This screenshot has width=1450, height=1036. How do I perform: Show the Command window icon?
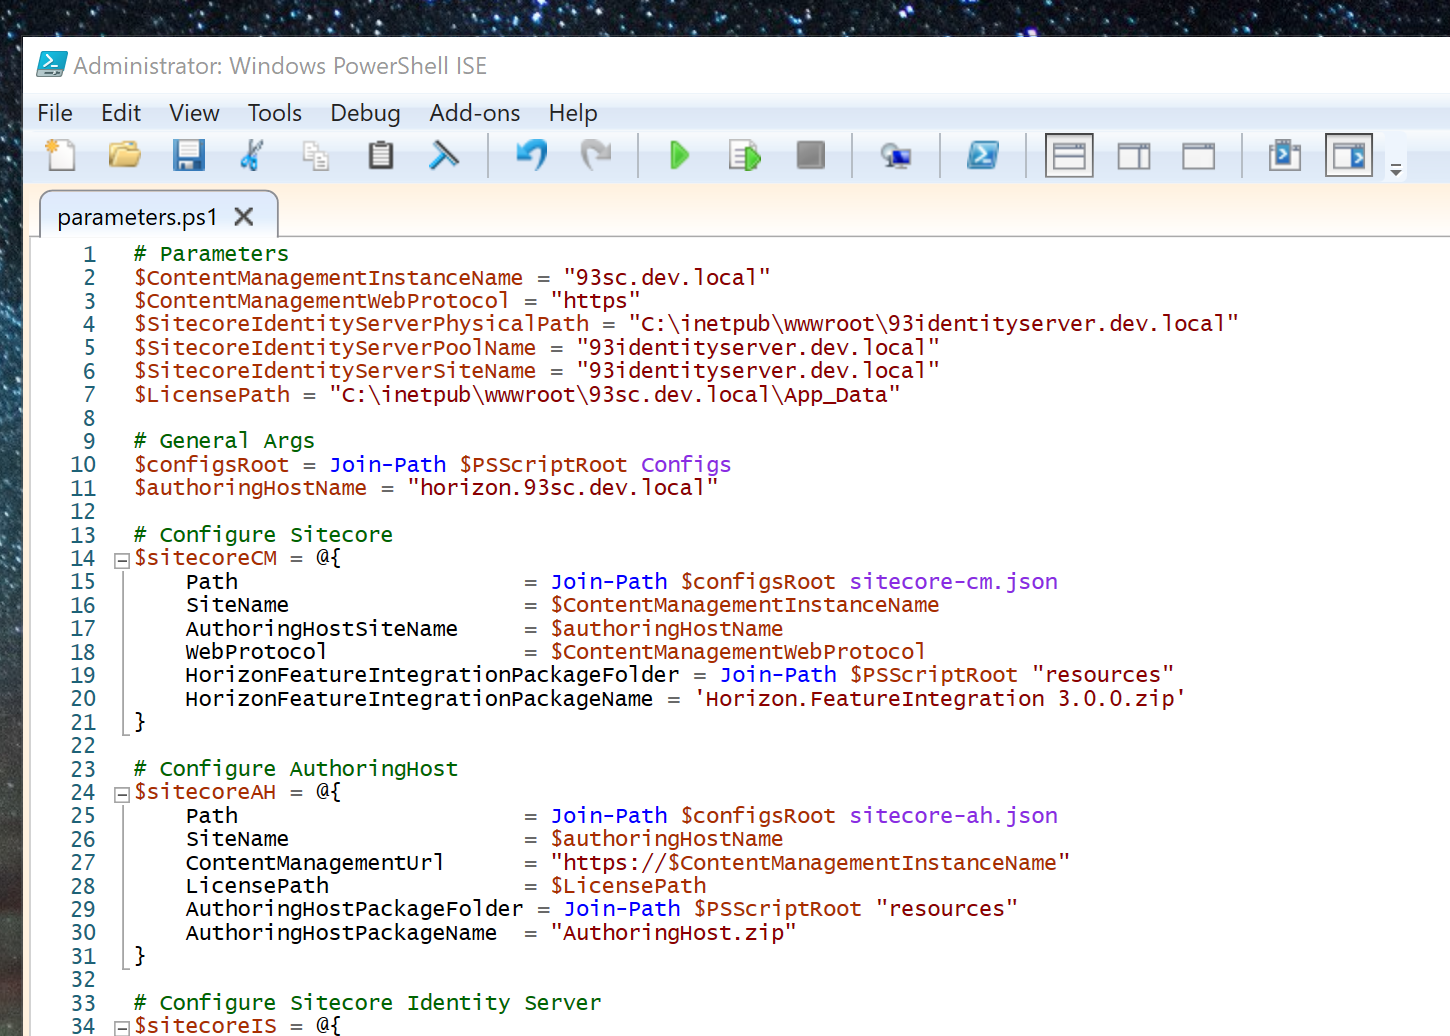click(1285, 155)
